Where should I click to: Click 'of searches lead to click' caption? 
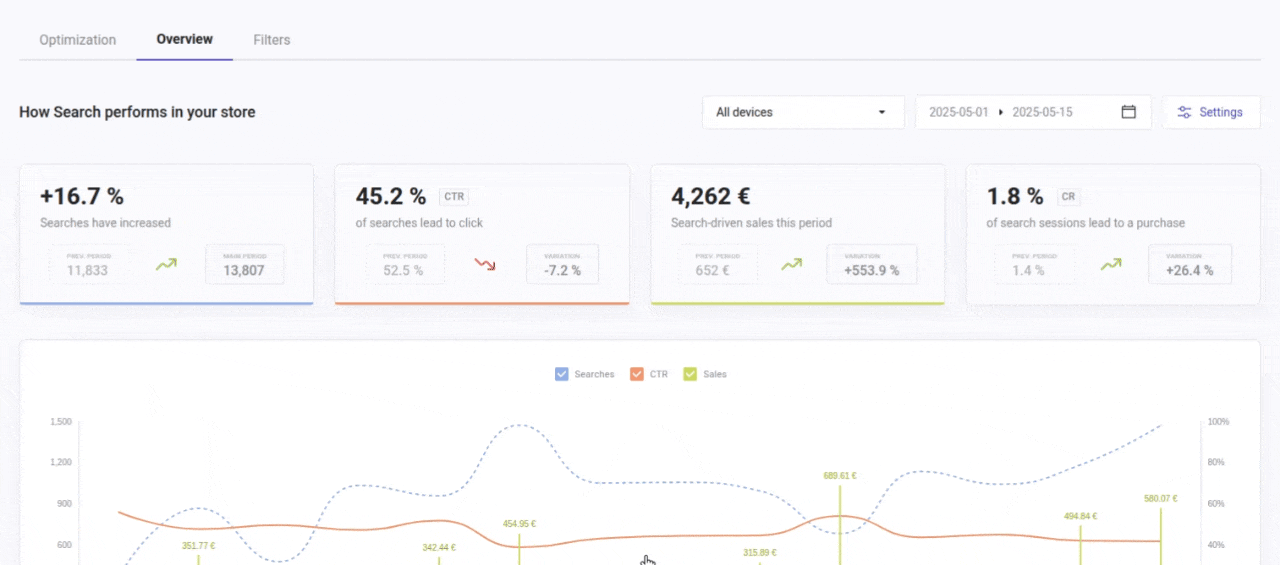click(419, 223)
